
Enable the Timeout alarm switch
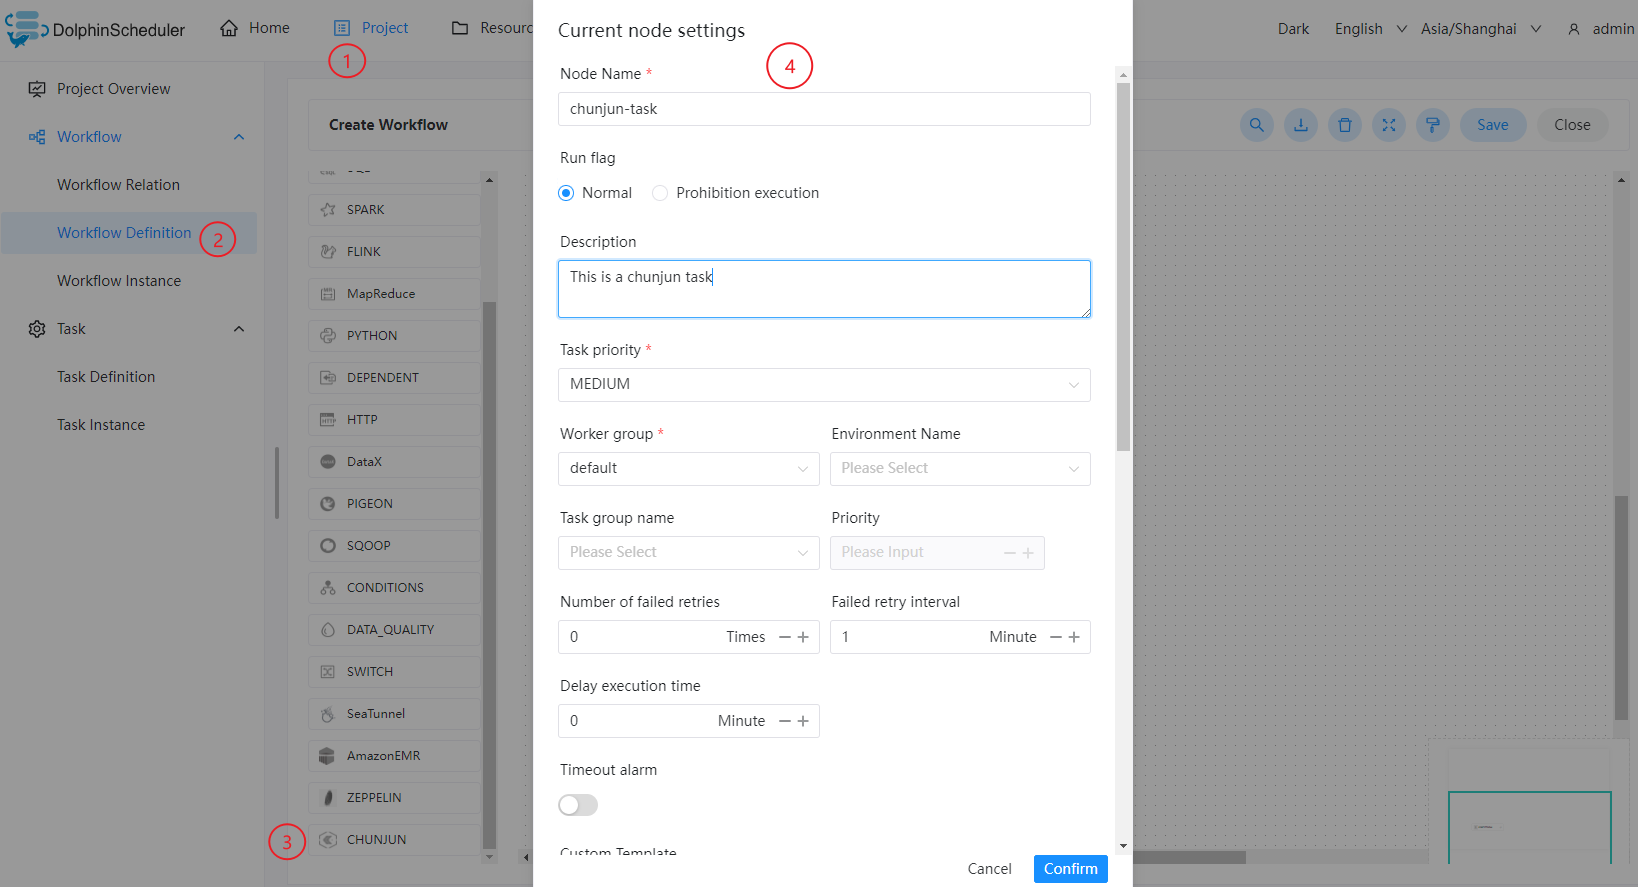pos(578,805)
